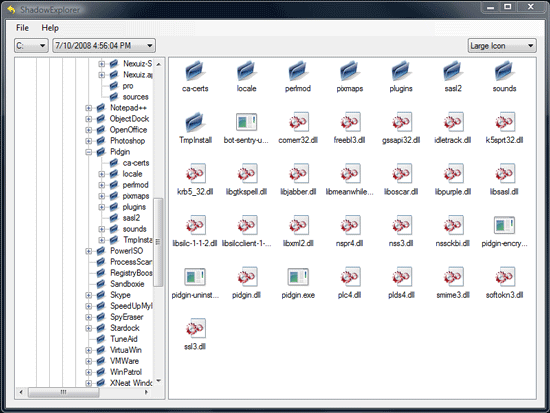Open the File menu
The image size is (550, 413).
point(22,28)
